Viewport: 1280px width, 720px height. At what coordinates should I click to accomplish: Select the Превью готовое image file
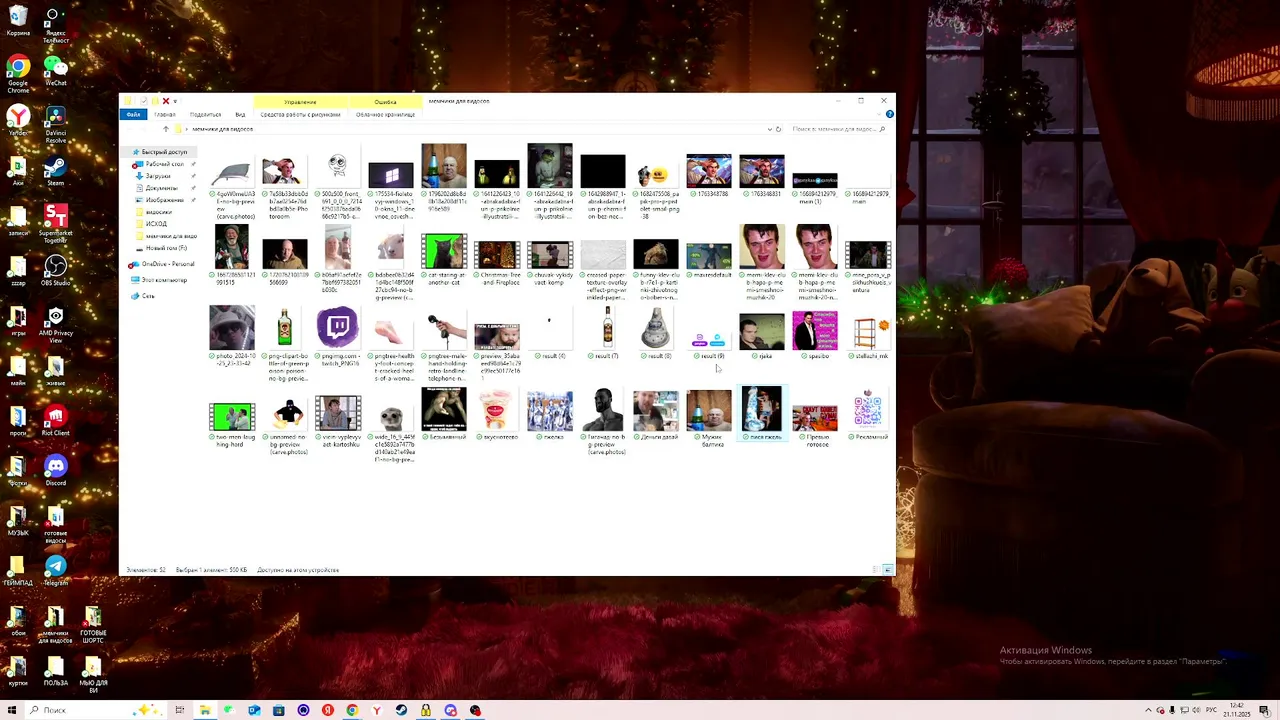click(815, 424)
